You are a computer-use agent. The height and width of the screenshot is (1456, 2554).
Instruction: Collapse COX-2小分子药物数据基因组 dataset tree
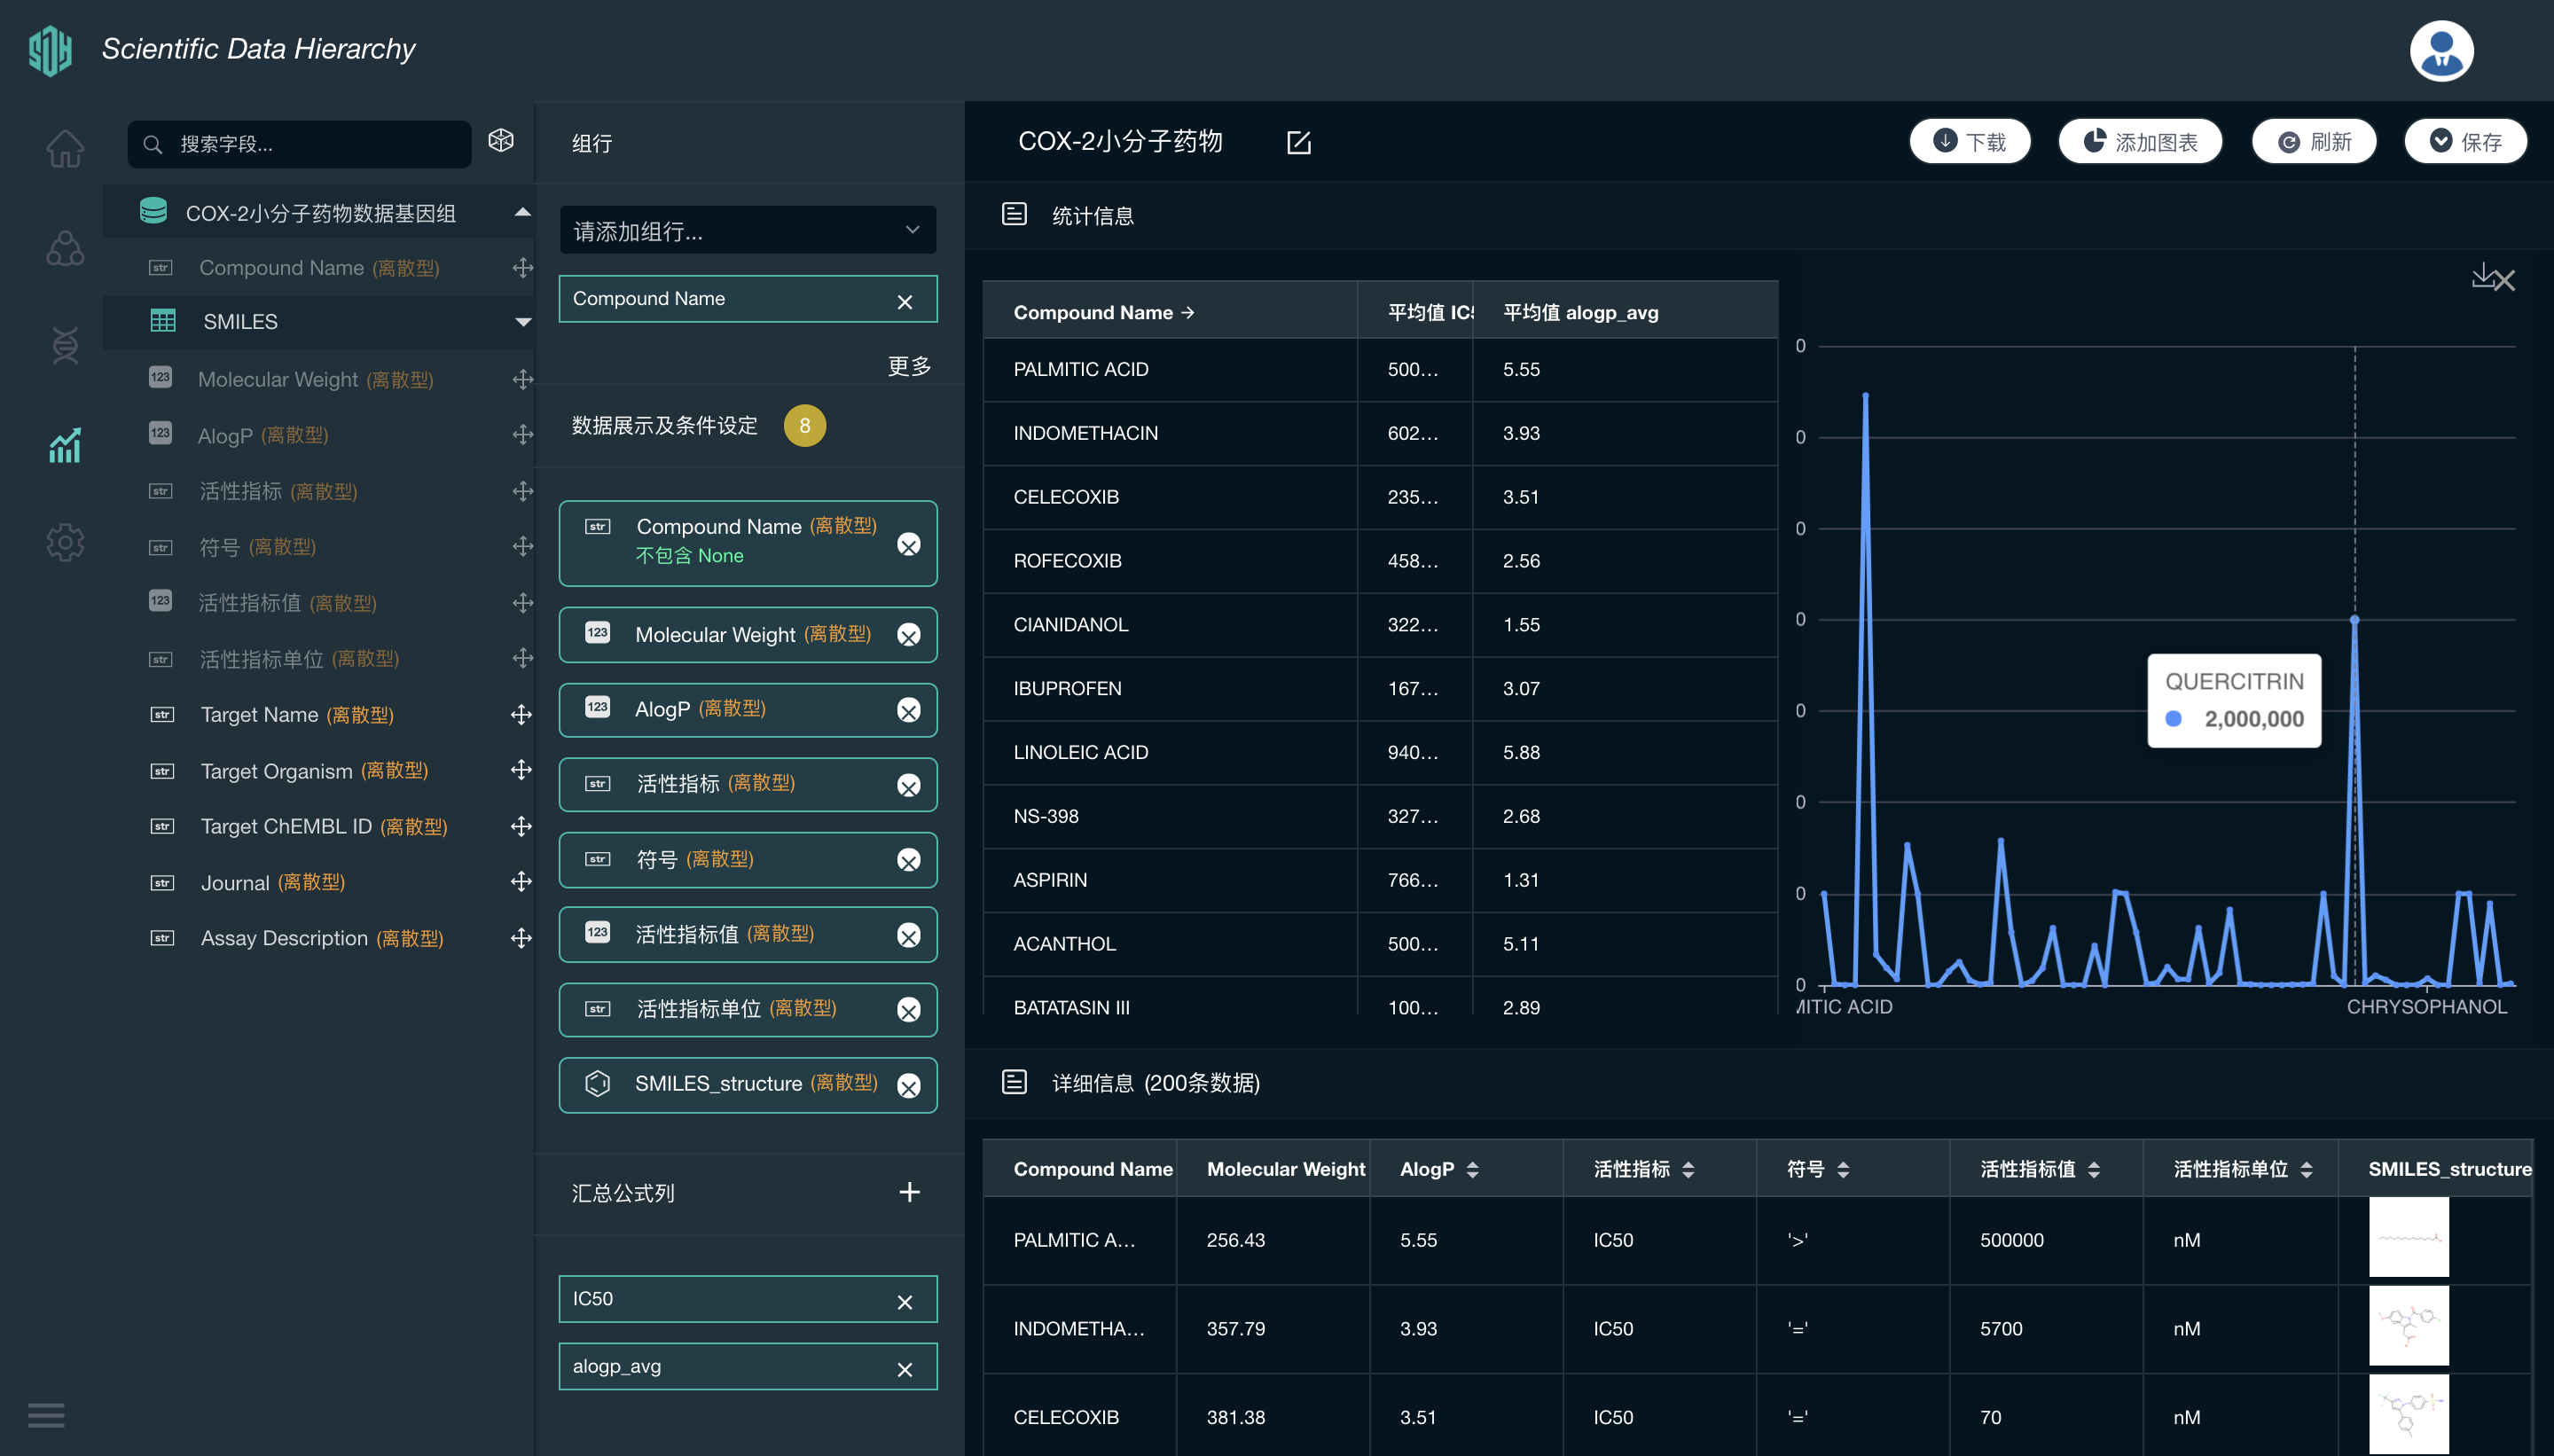(522, 212)
